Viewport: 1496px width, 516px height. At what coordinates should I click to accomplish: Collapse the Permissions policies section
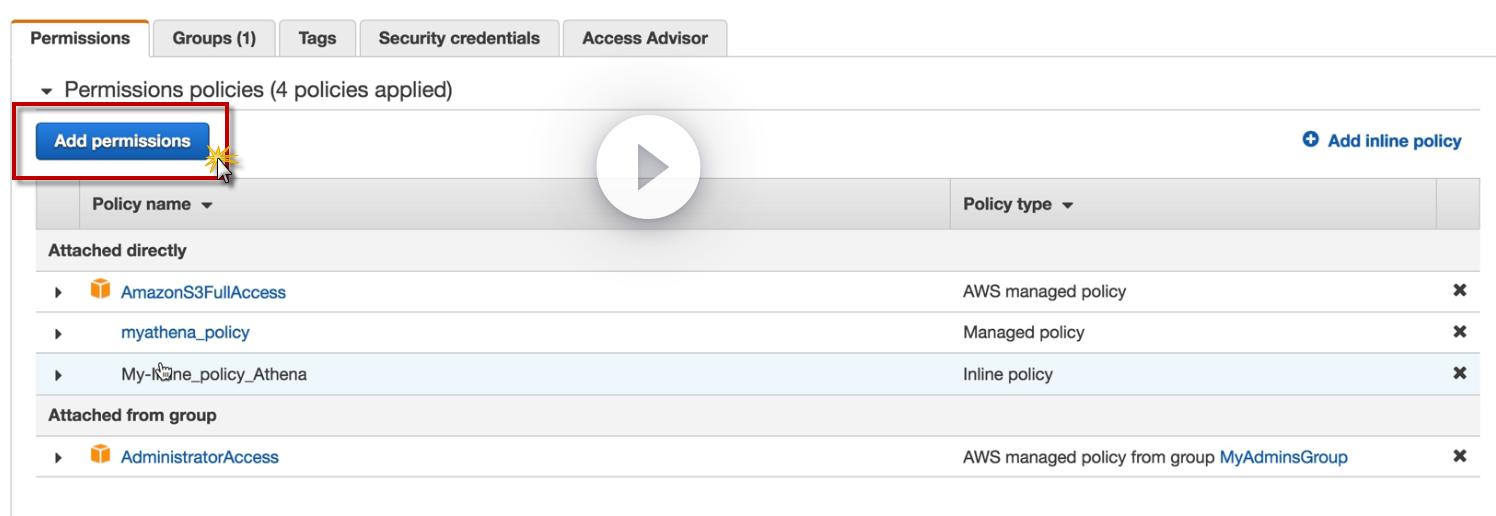pos(46,92)
